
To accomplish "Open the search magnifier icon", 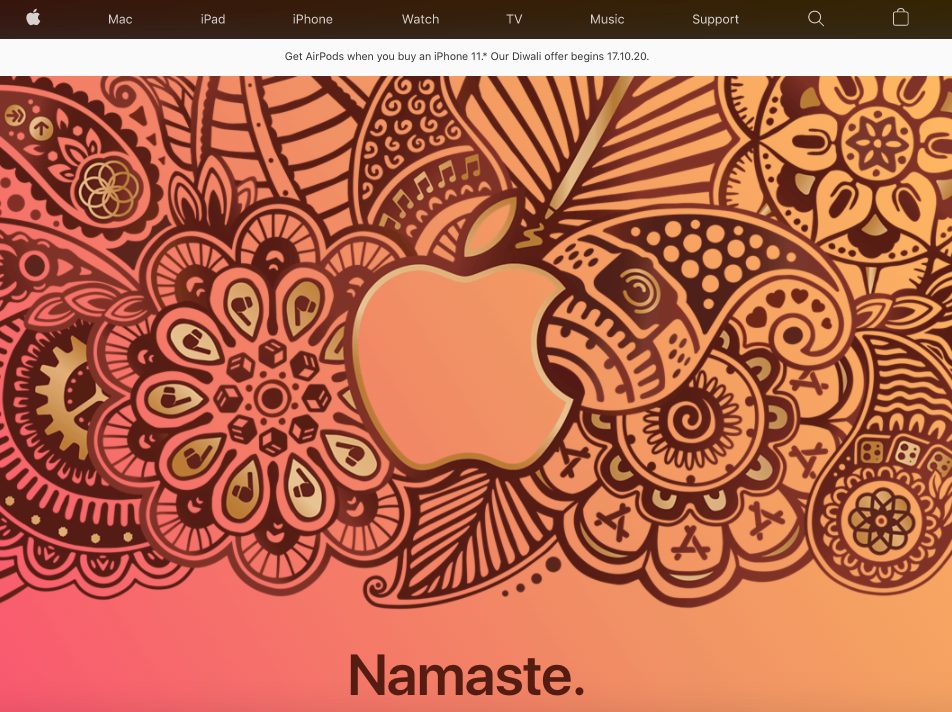I will 816,18.
